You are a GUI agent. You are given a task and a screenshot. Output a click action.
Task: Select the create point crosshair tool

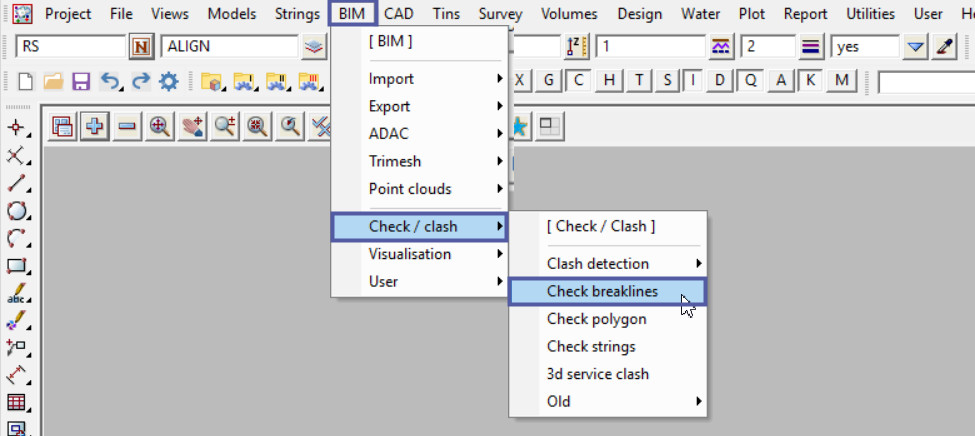[17, 128]
